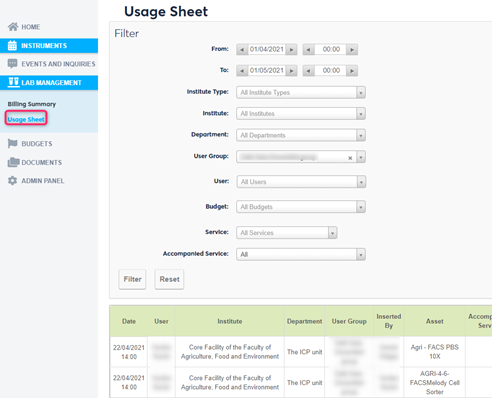Step To date back one day
This screenshot has width=492, height=398.
[242, 71]
